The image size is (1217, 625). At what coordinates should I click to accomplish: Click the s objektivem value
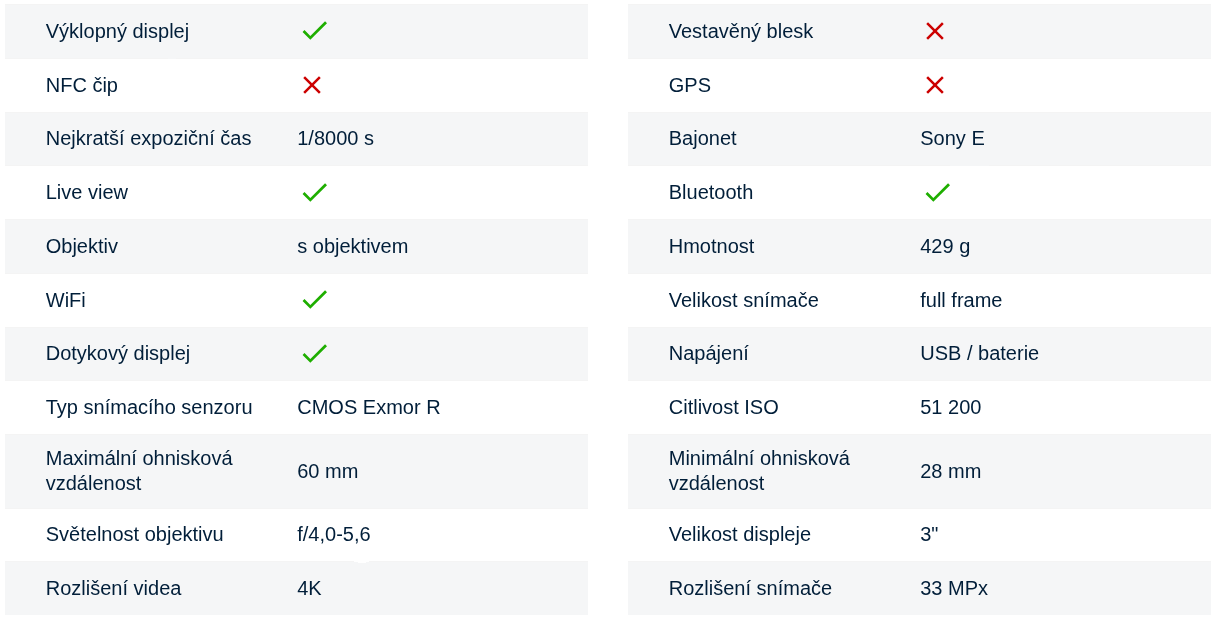click(x=352, y=246)
